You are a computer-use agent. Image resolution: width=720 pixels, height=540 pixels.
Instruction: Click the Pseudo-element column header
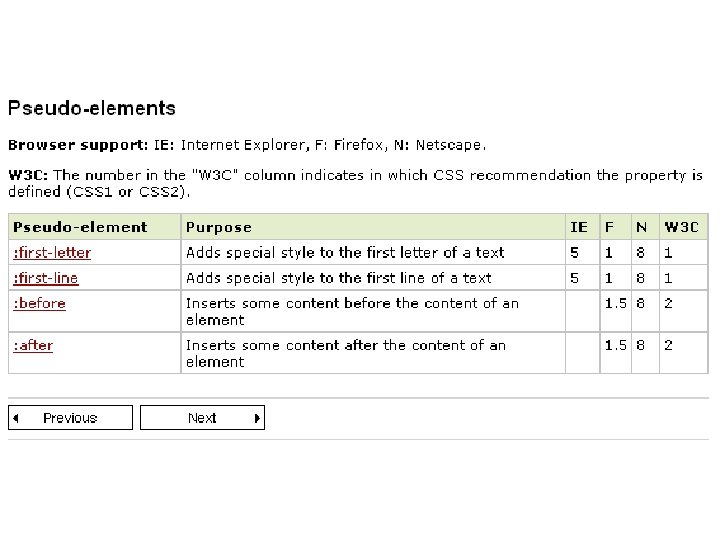[95, 227]
